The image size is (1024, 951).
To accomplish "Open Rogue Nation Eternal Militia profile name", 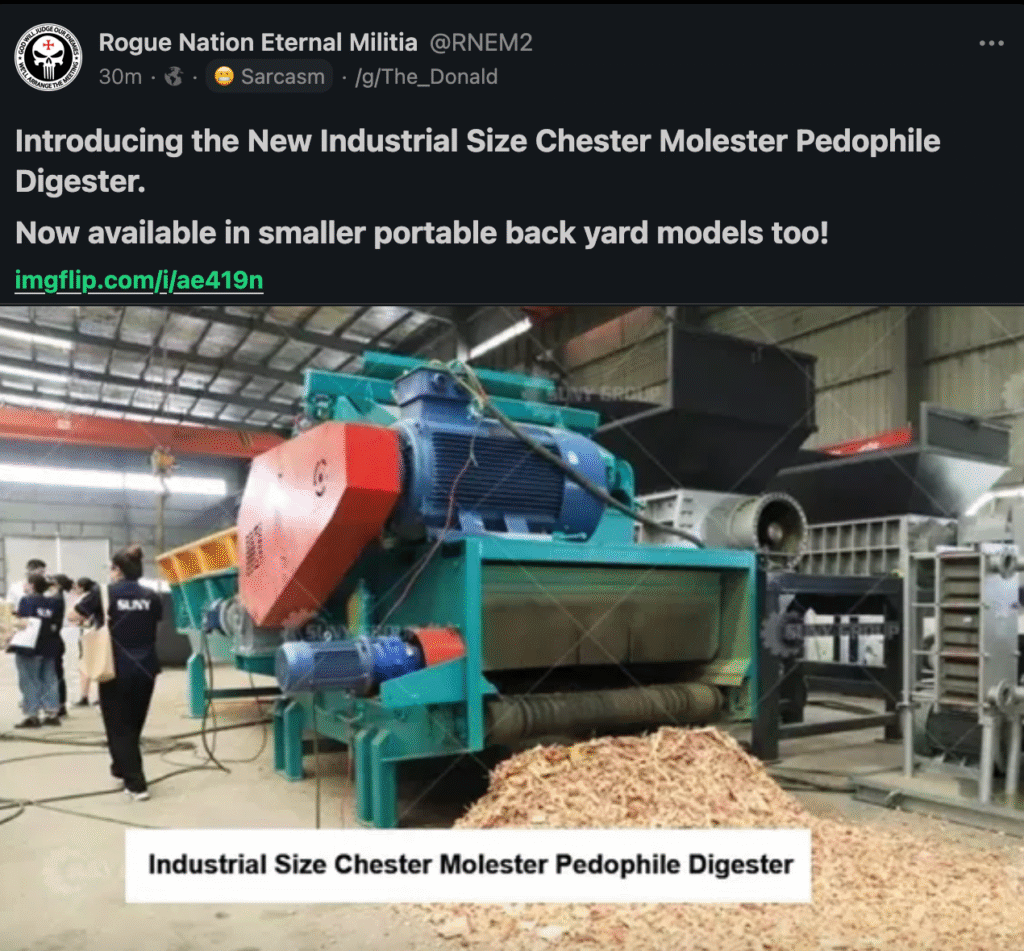I will click(x=258, y=42).
